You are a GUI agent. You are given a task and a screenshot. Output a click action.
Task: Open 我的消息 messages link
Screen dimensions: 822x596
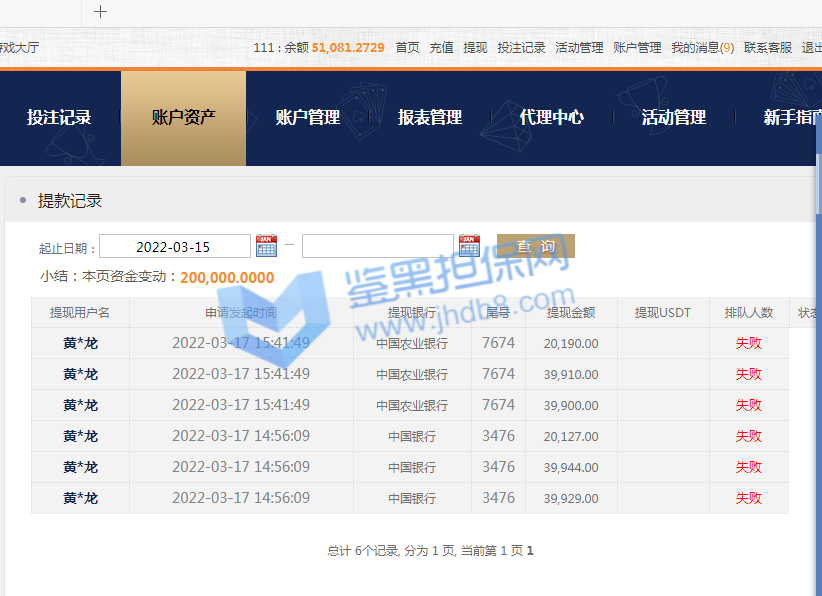click(x=702, y=48)
